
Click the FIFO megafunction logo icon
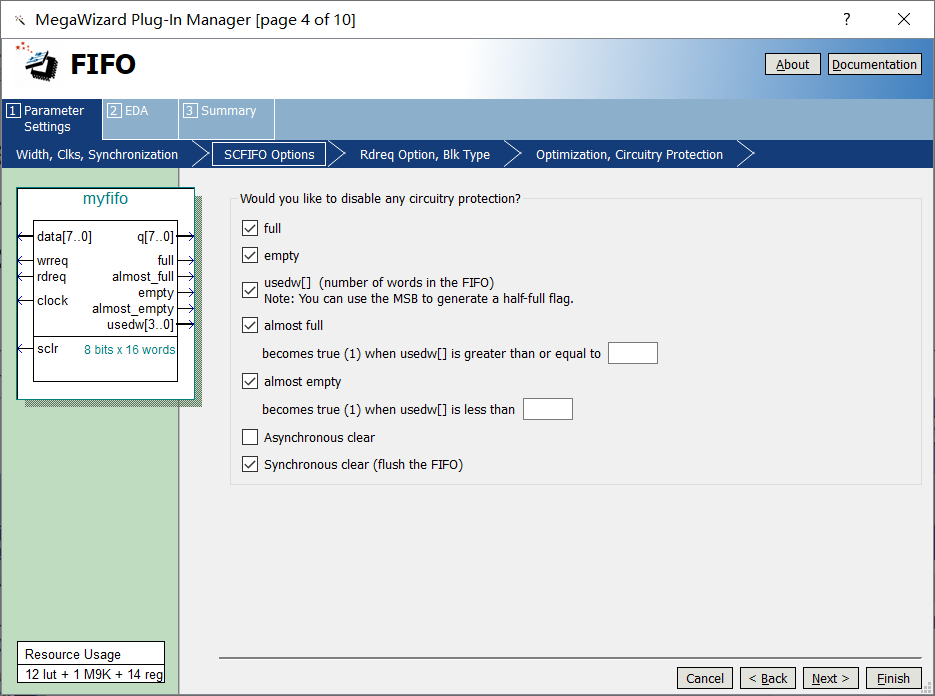click(x=37, y=63)
